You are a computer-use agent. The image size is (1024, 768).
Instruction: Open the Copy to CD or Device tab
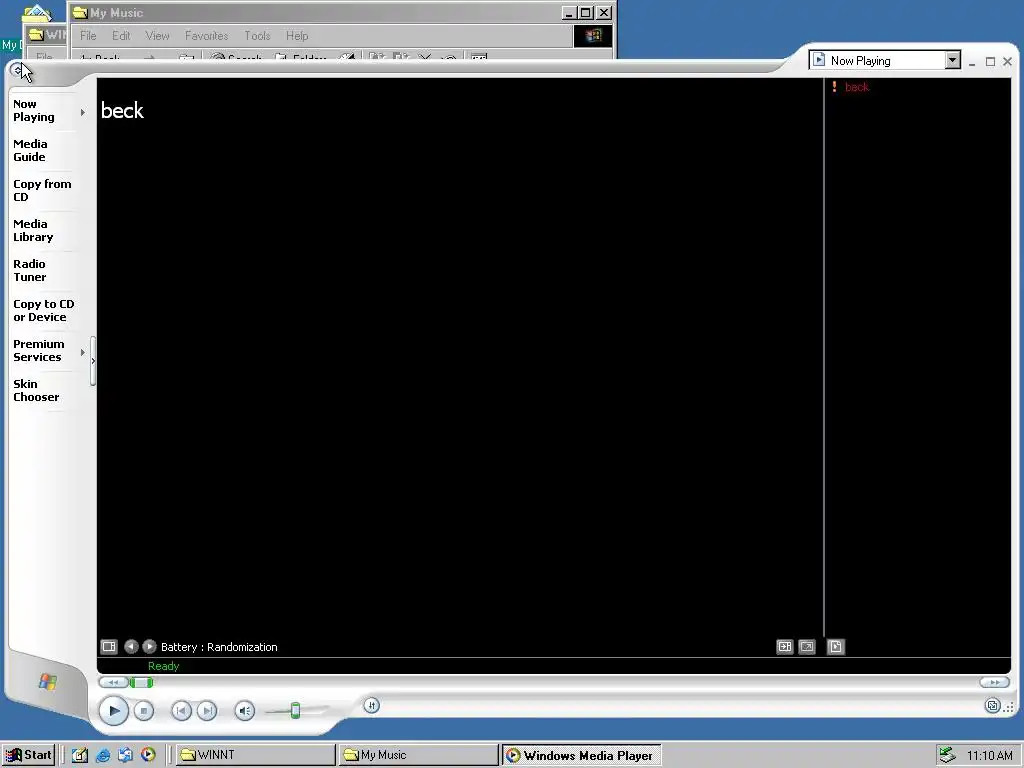point(43,310)
